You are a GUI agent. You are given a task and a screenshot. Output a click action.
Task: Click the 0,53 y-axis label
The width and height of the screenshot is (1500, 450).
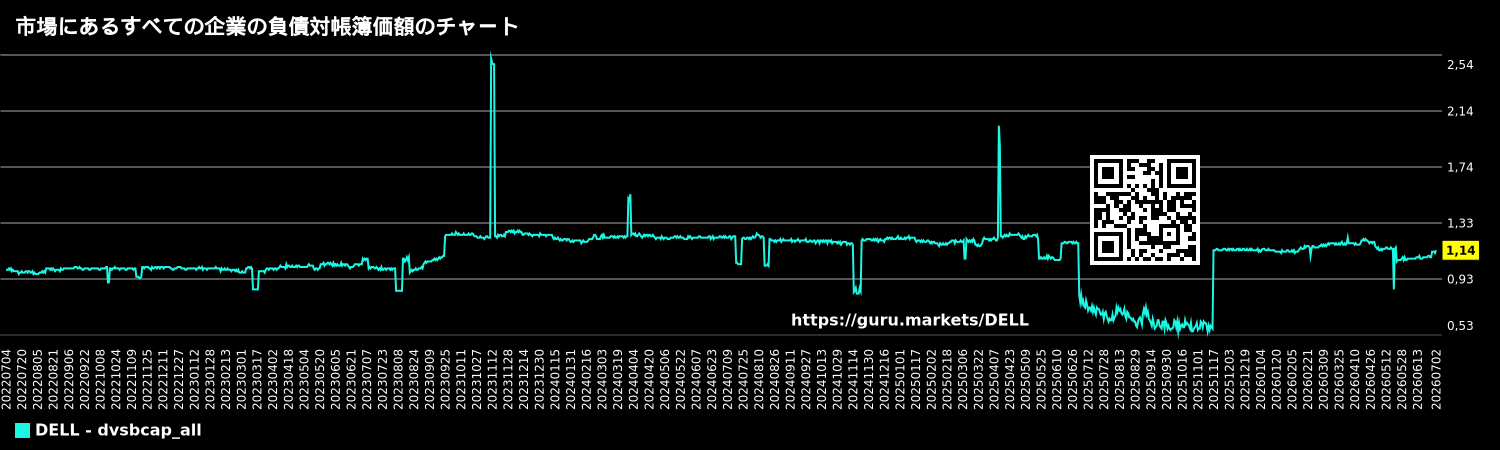1460,325
